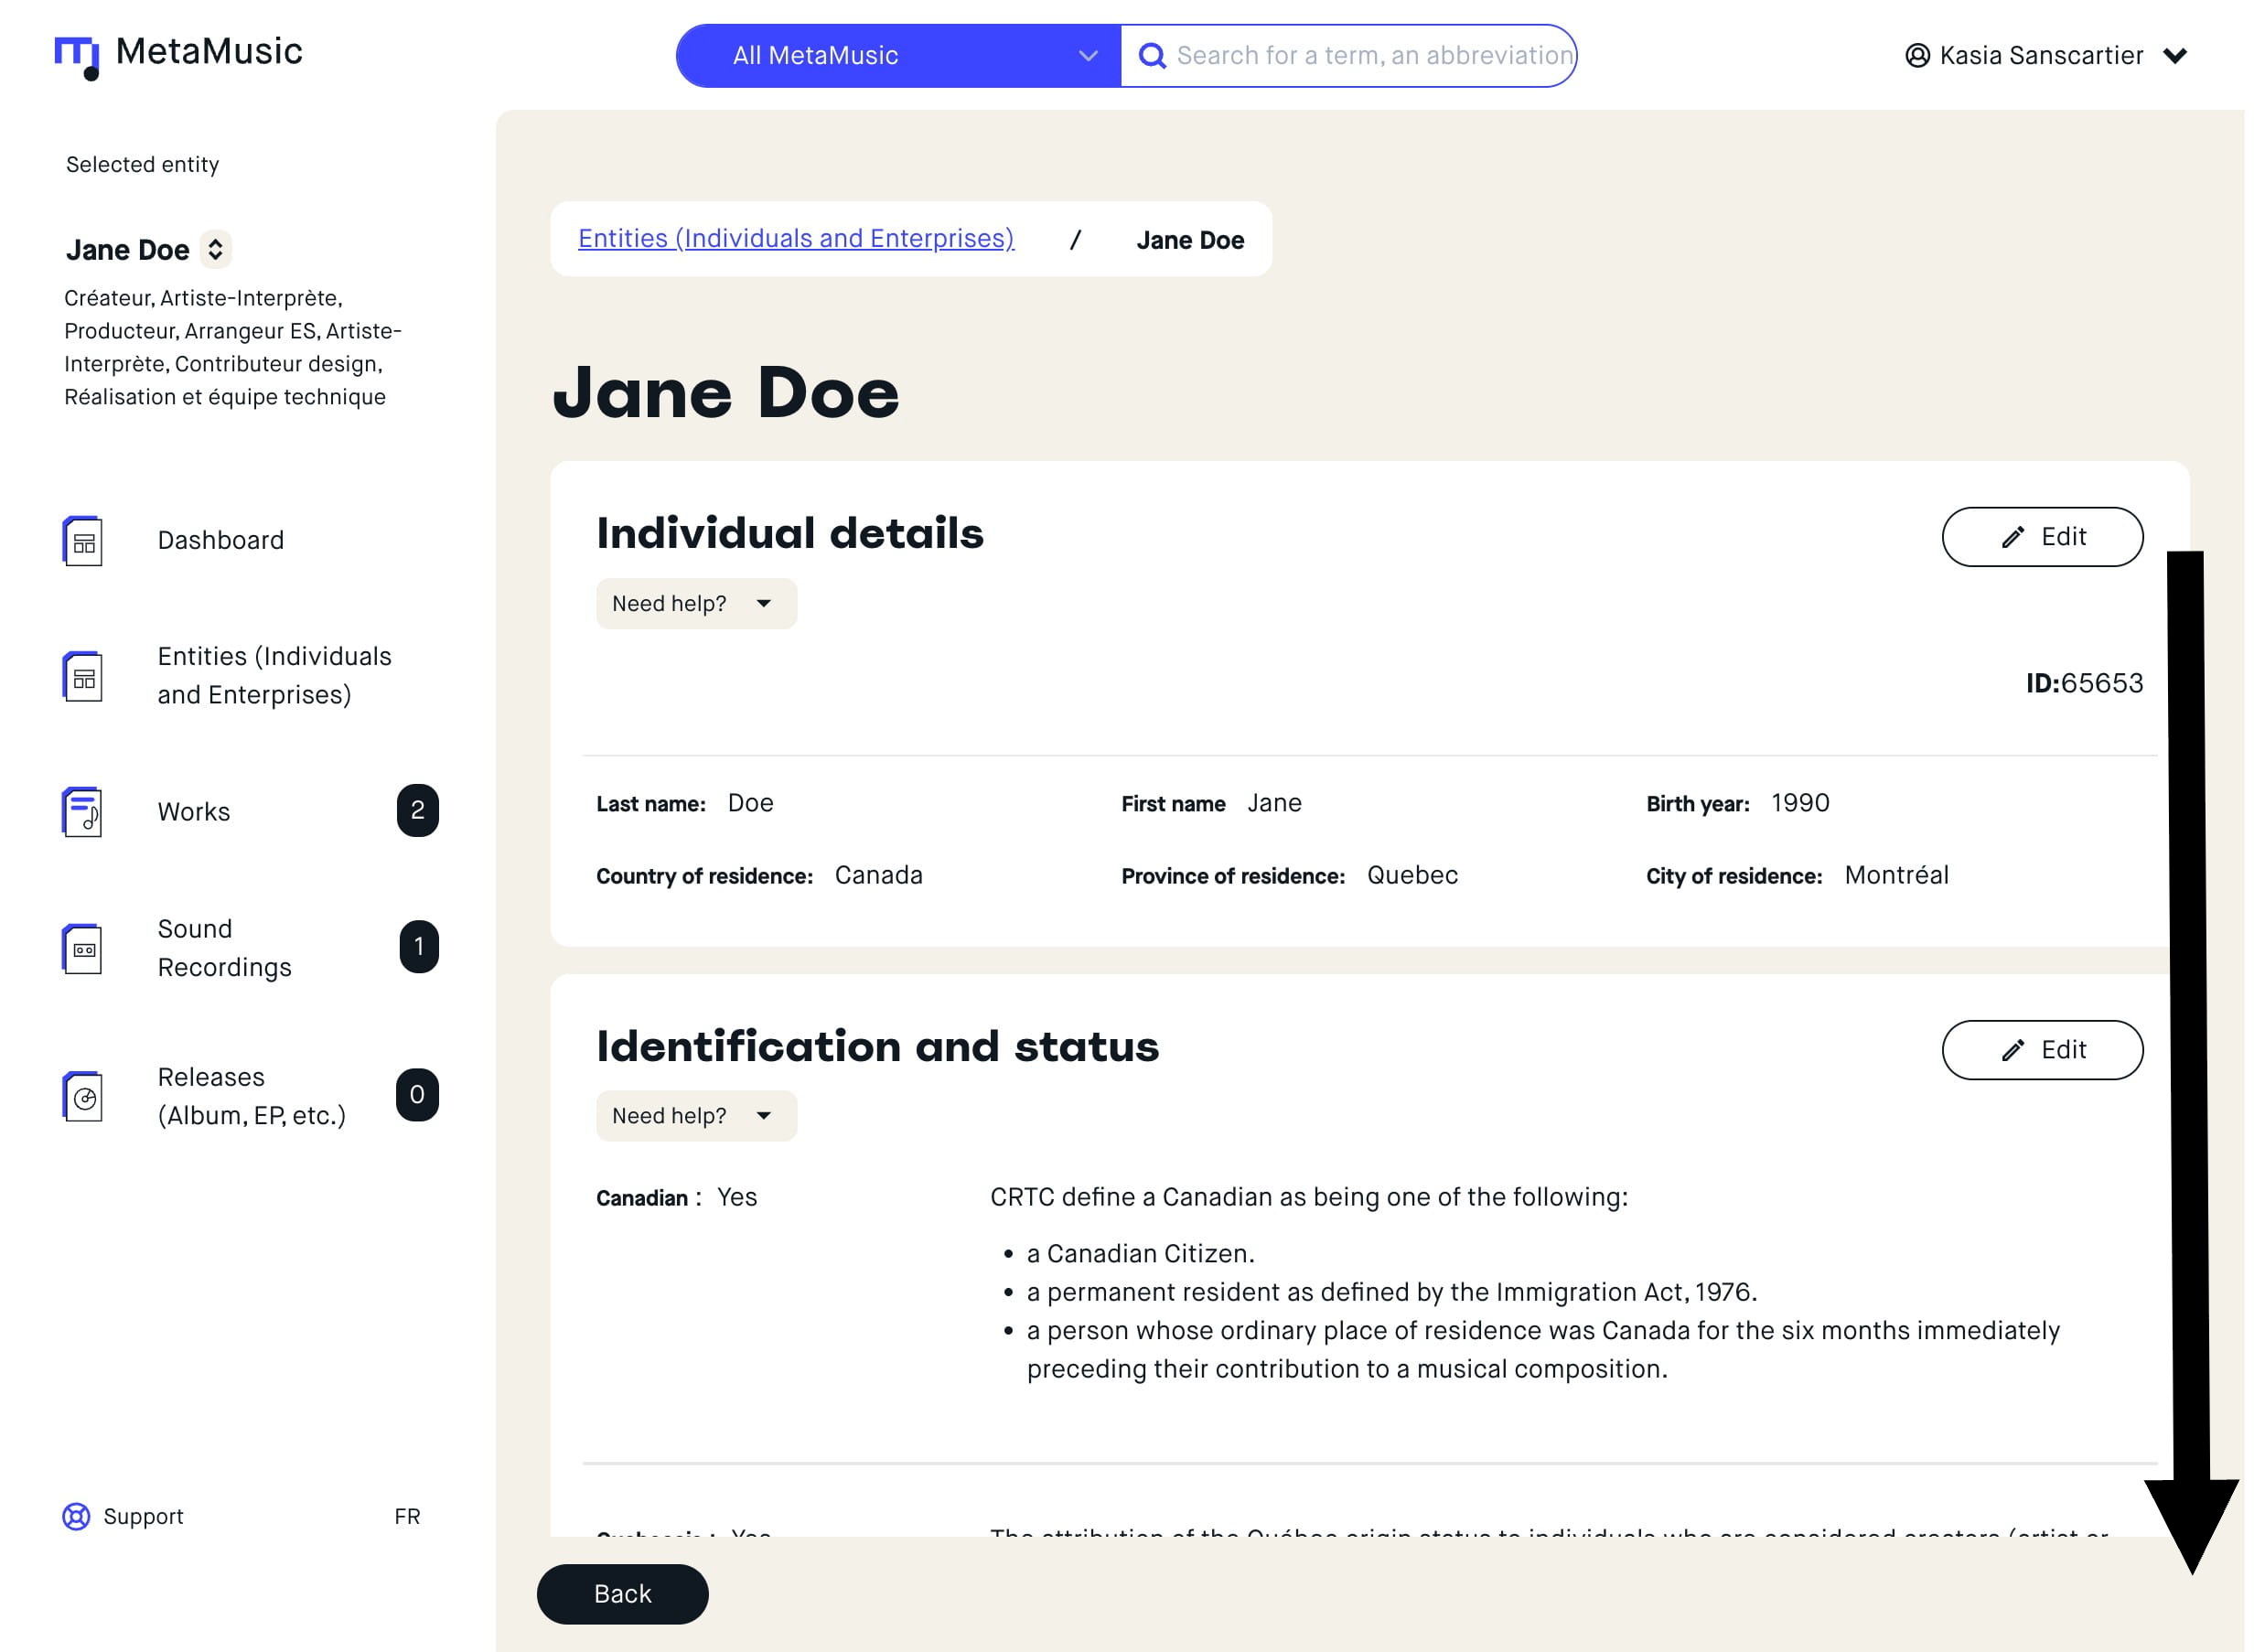Screen dimensions: 2254x1652
Task: Go to Sound Recordings in sidebar
Action: 224,948
